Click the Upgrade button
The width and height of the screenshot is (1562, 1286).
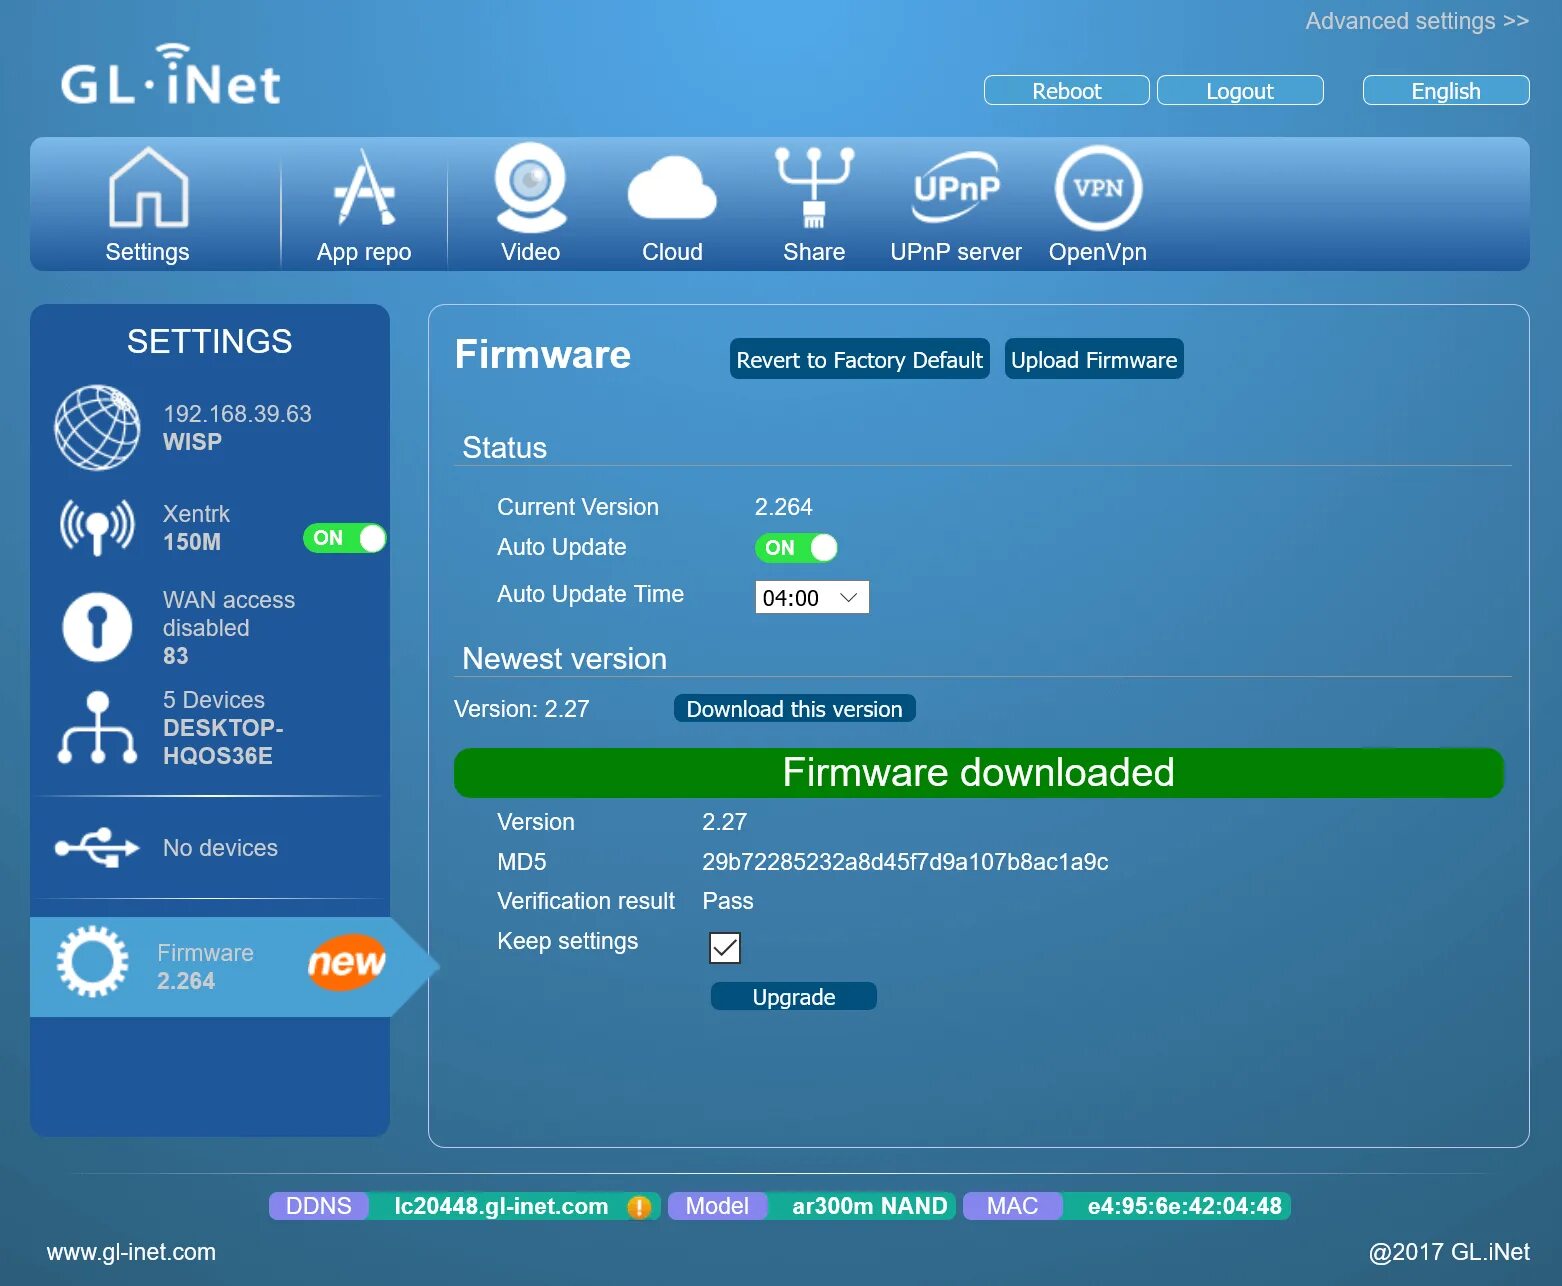coord(794,996)
